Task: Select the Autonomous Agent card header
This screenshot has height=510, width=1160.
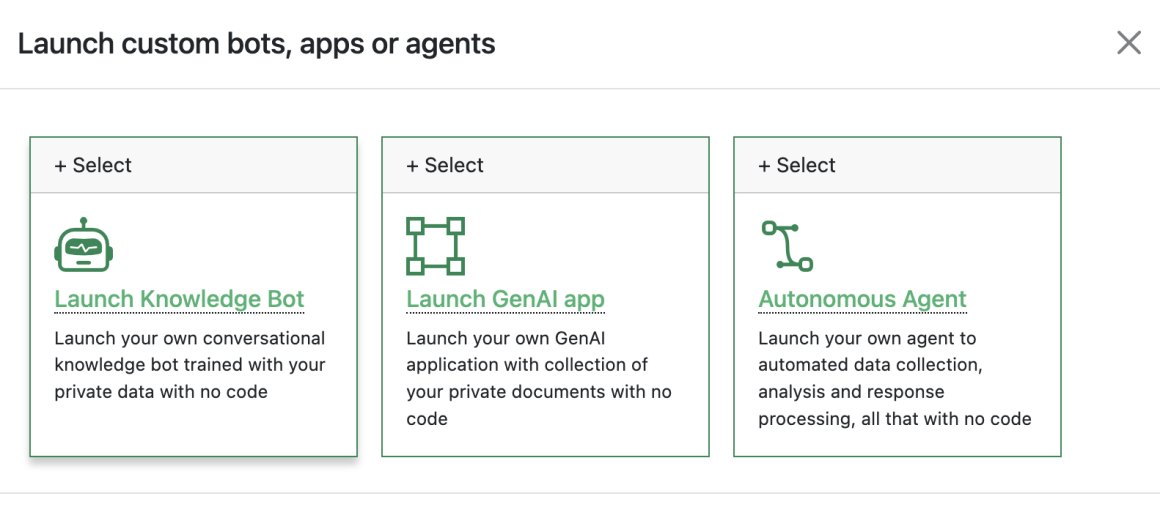Action: [x=897, y=165]
